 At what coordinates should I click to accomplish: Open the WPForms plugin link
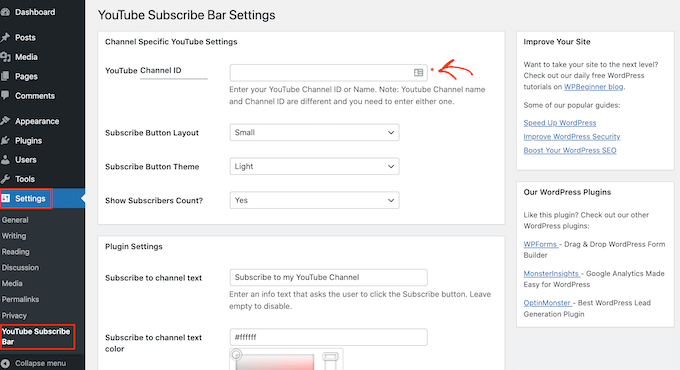pyautogui.click(x=540, y=244)
